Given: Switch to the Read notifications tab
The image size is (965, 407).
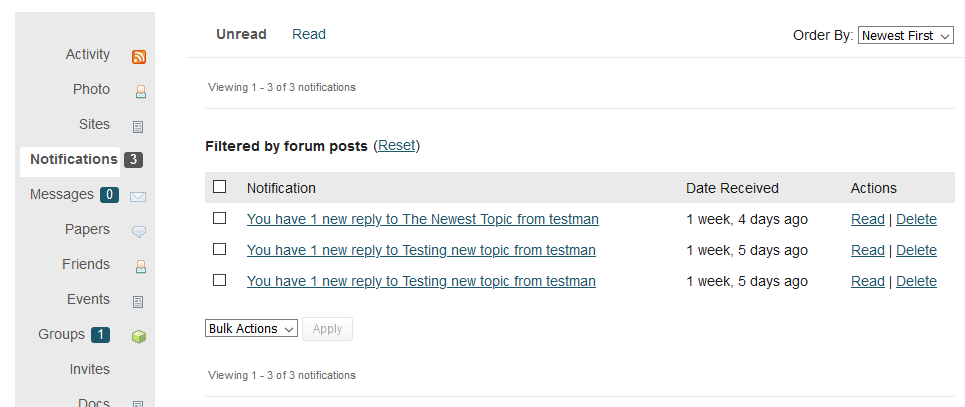Looking at the screenshot, I should click(309, 34).
